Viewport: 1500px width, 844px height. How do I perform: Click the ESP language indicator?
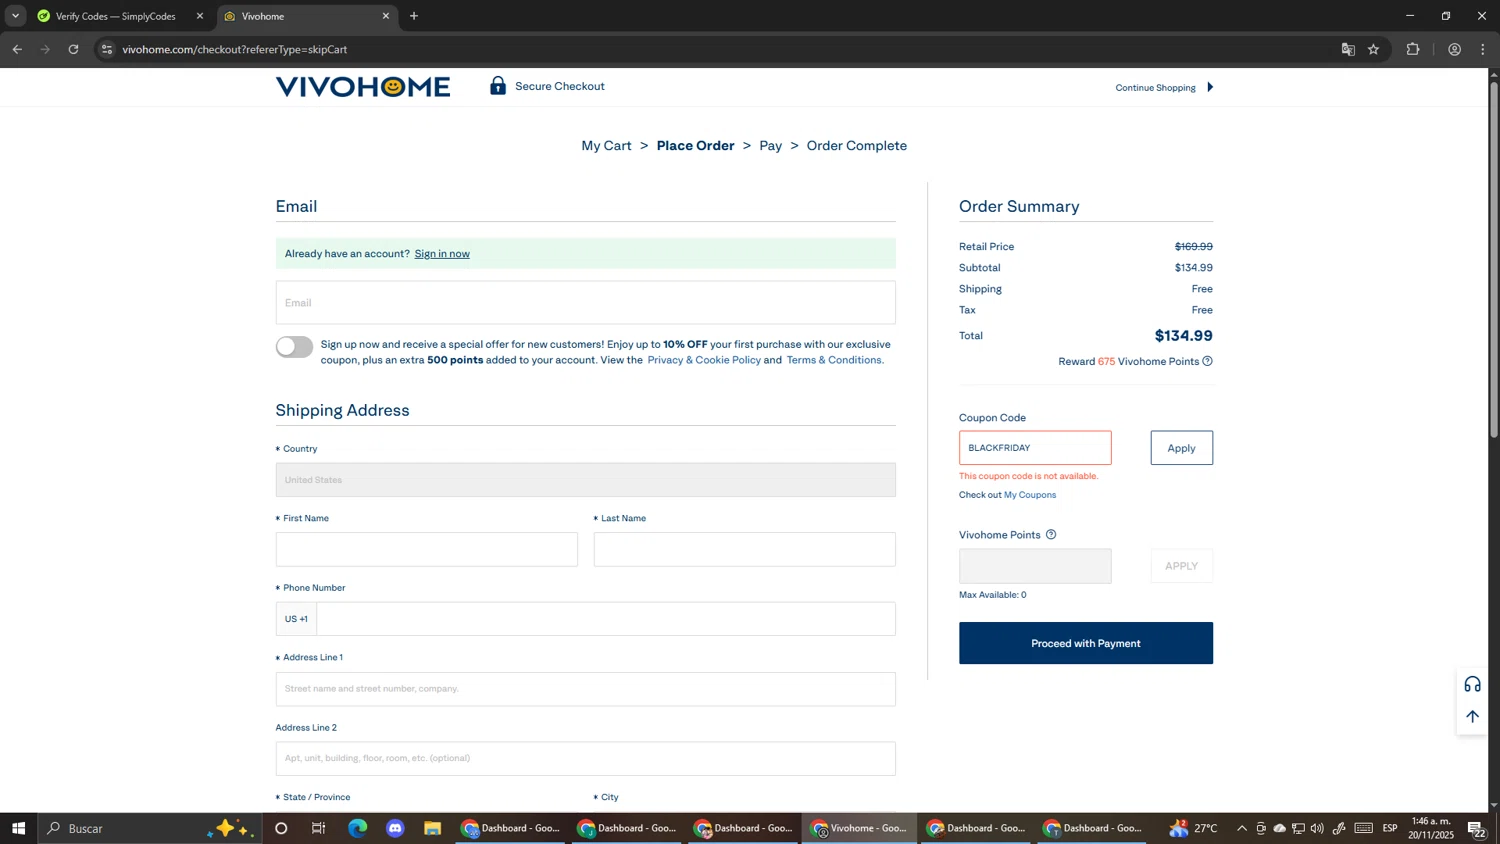[x=1390, y=828]
